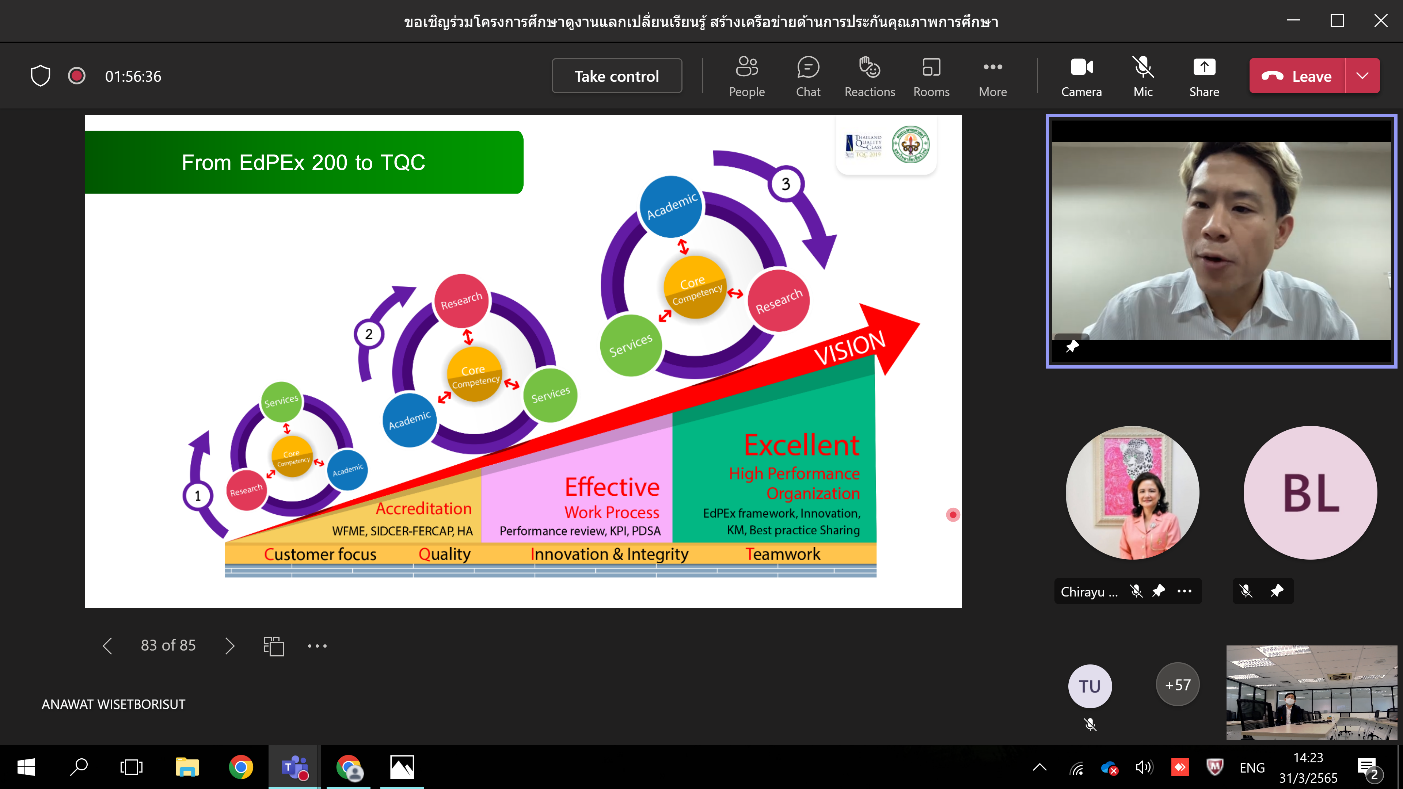Select the BL participant avatar
Viewport: 1403px width, 789px height.
[1310, 493]
